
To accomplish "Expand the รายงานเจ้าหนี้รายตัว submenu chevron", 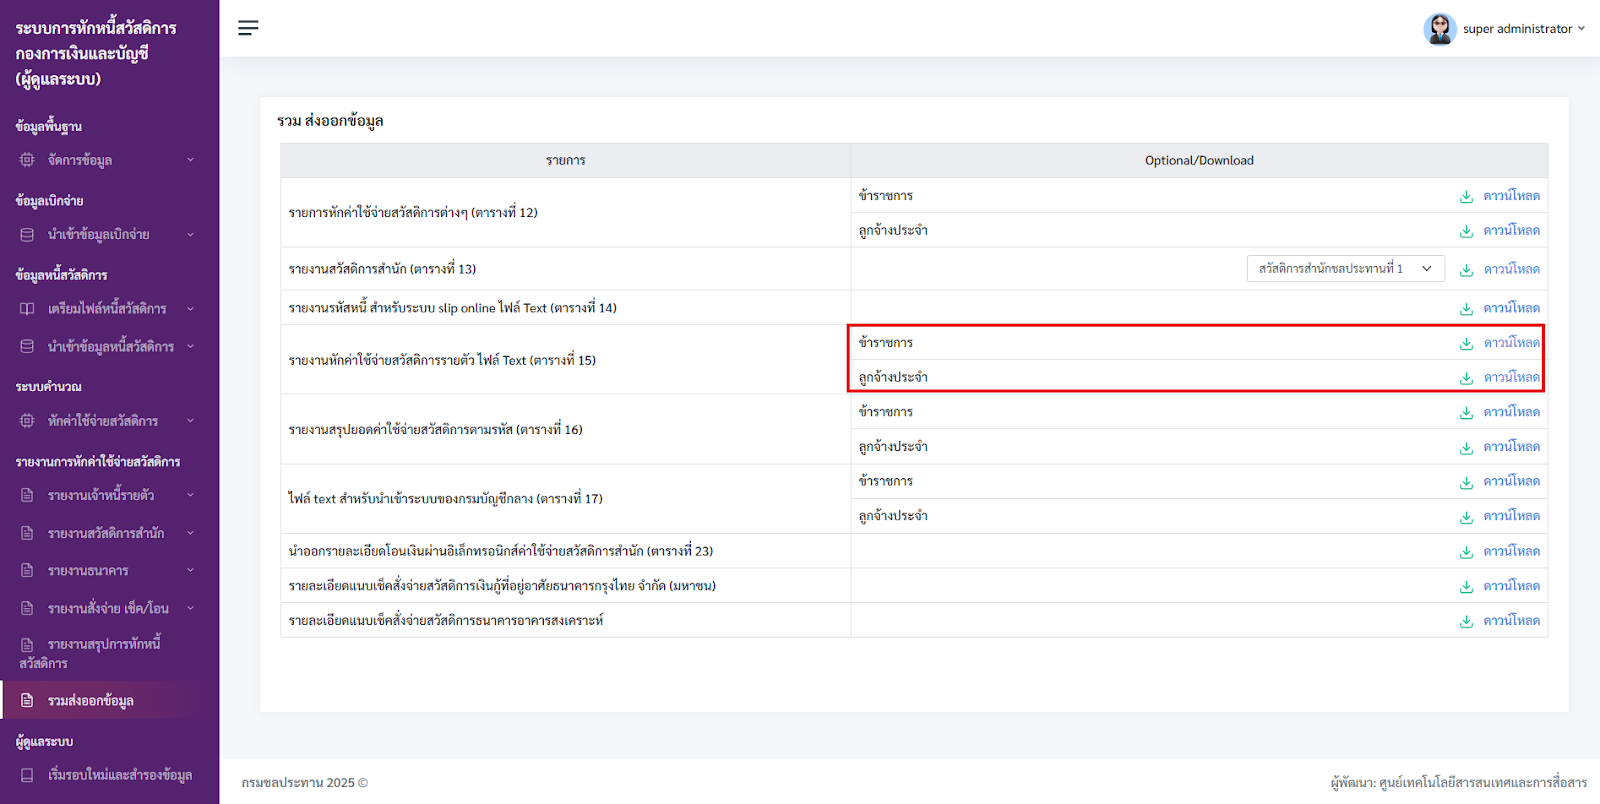I will pos(190,495).
